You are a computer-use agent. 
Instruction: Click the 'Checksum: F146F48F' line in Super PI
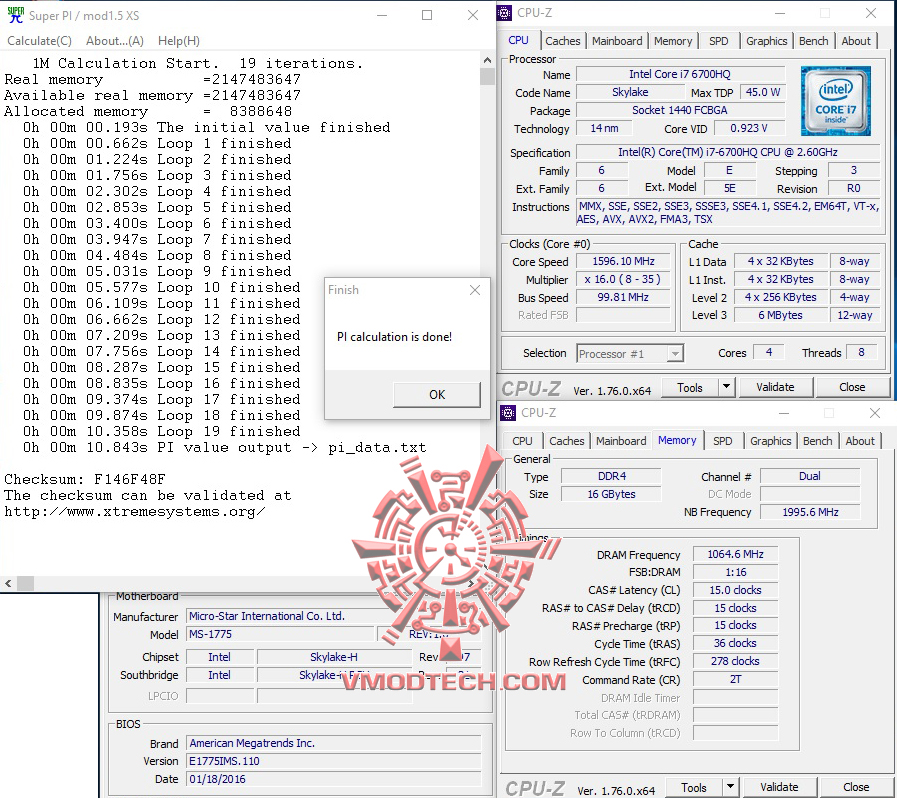coord(85,479)
